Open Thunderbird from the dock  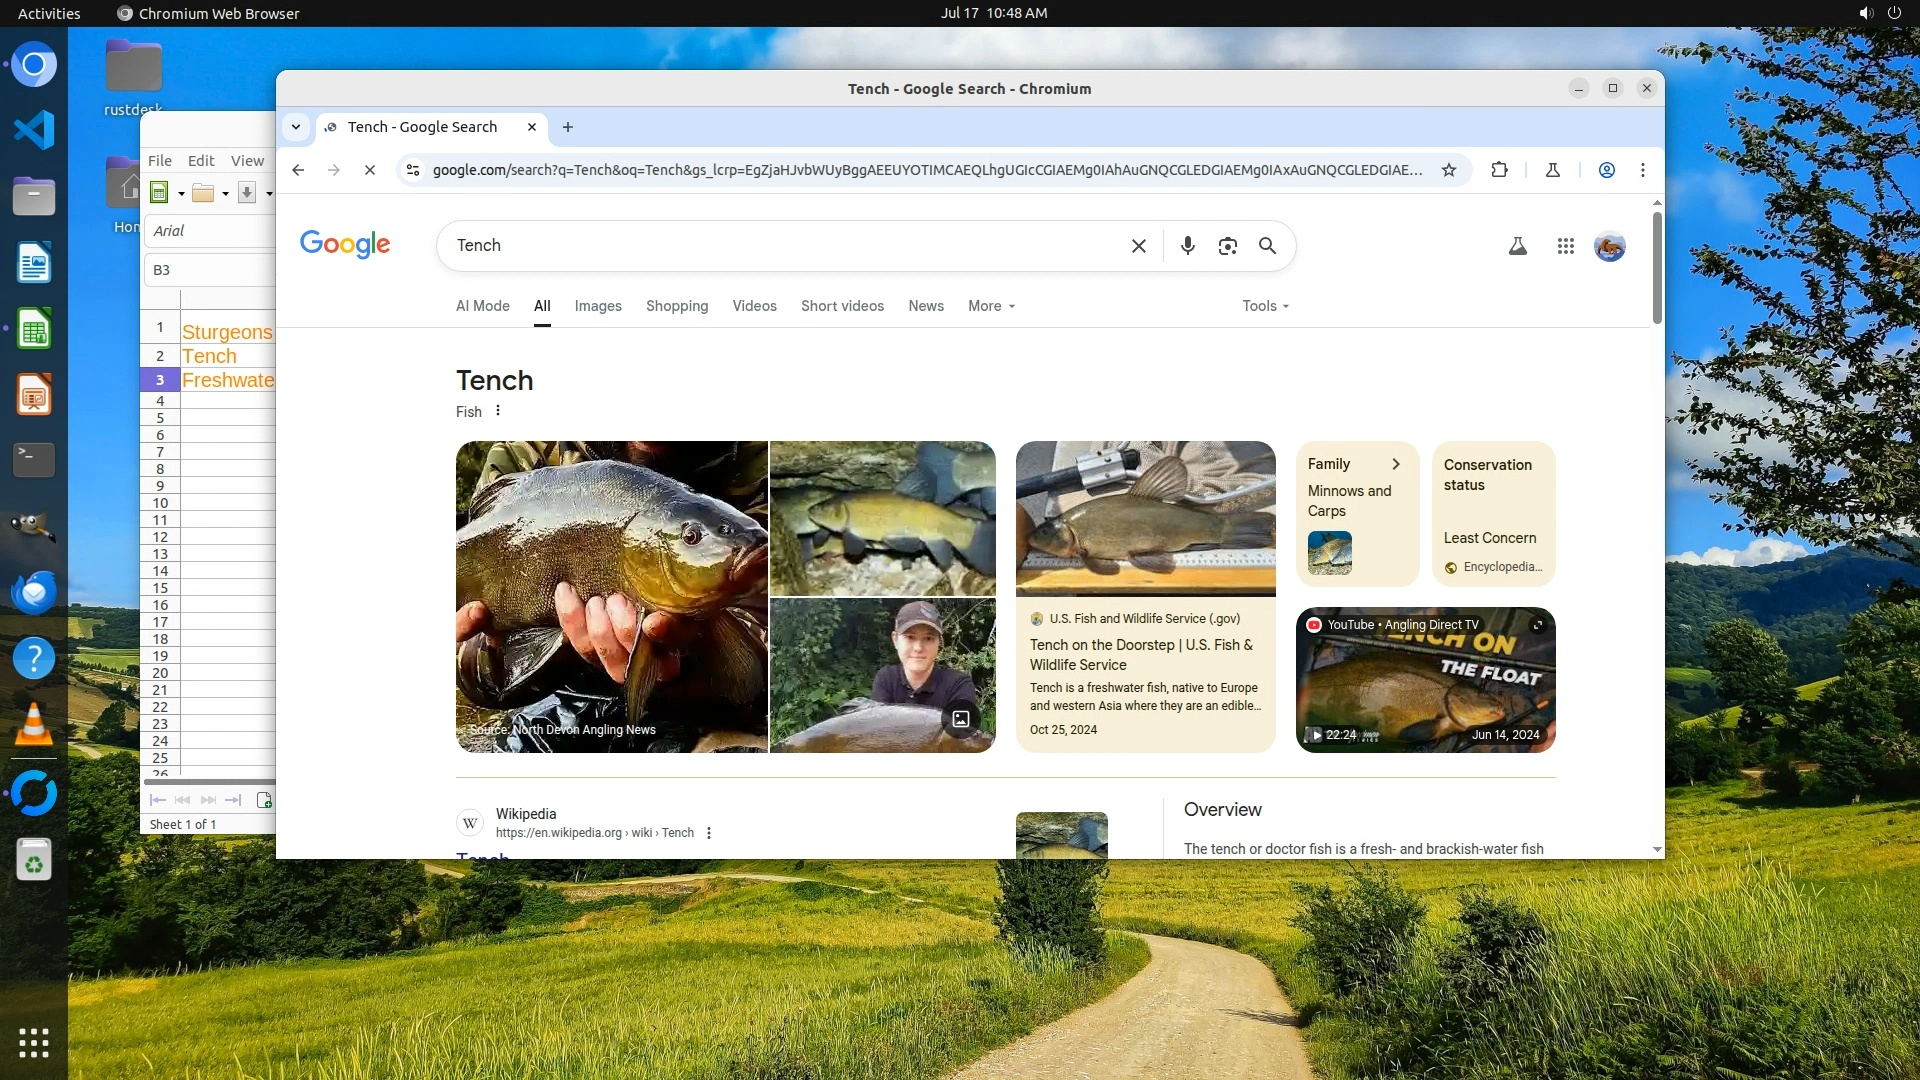pyautogui.click(x=34, y=592)
